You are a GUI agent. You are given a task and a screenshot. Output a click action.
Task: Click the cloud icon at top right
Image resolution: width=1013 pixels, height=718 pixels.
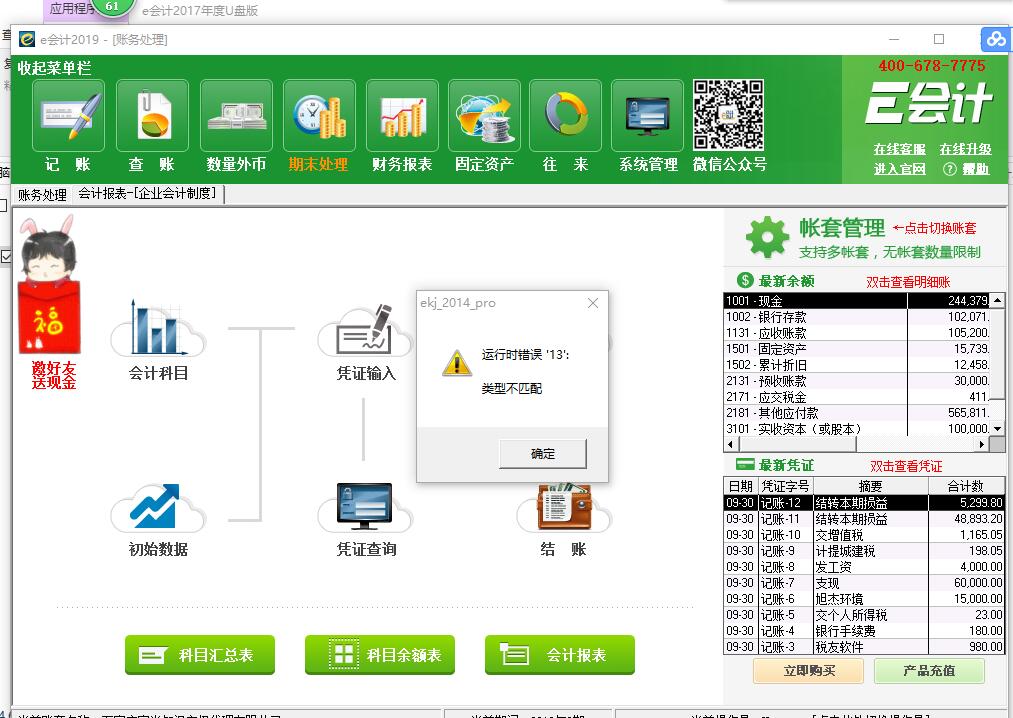[996, 39]
